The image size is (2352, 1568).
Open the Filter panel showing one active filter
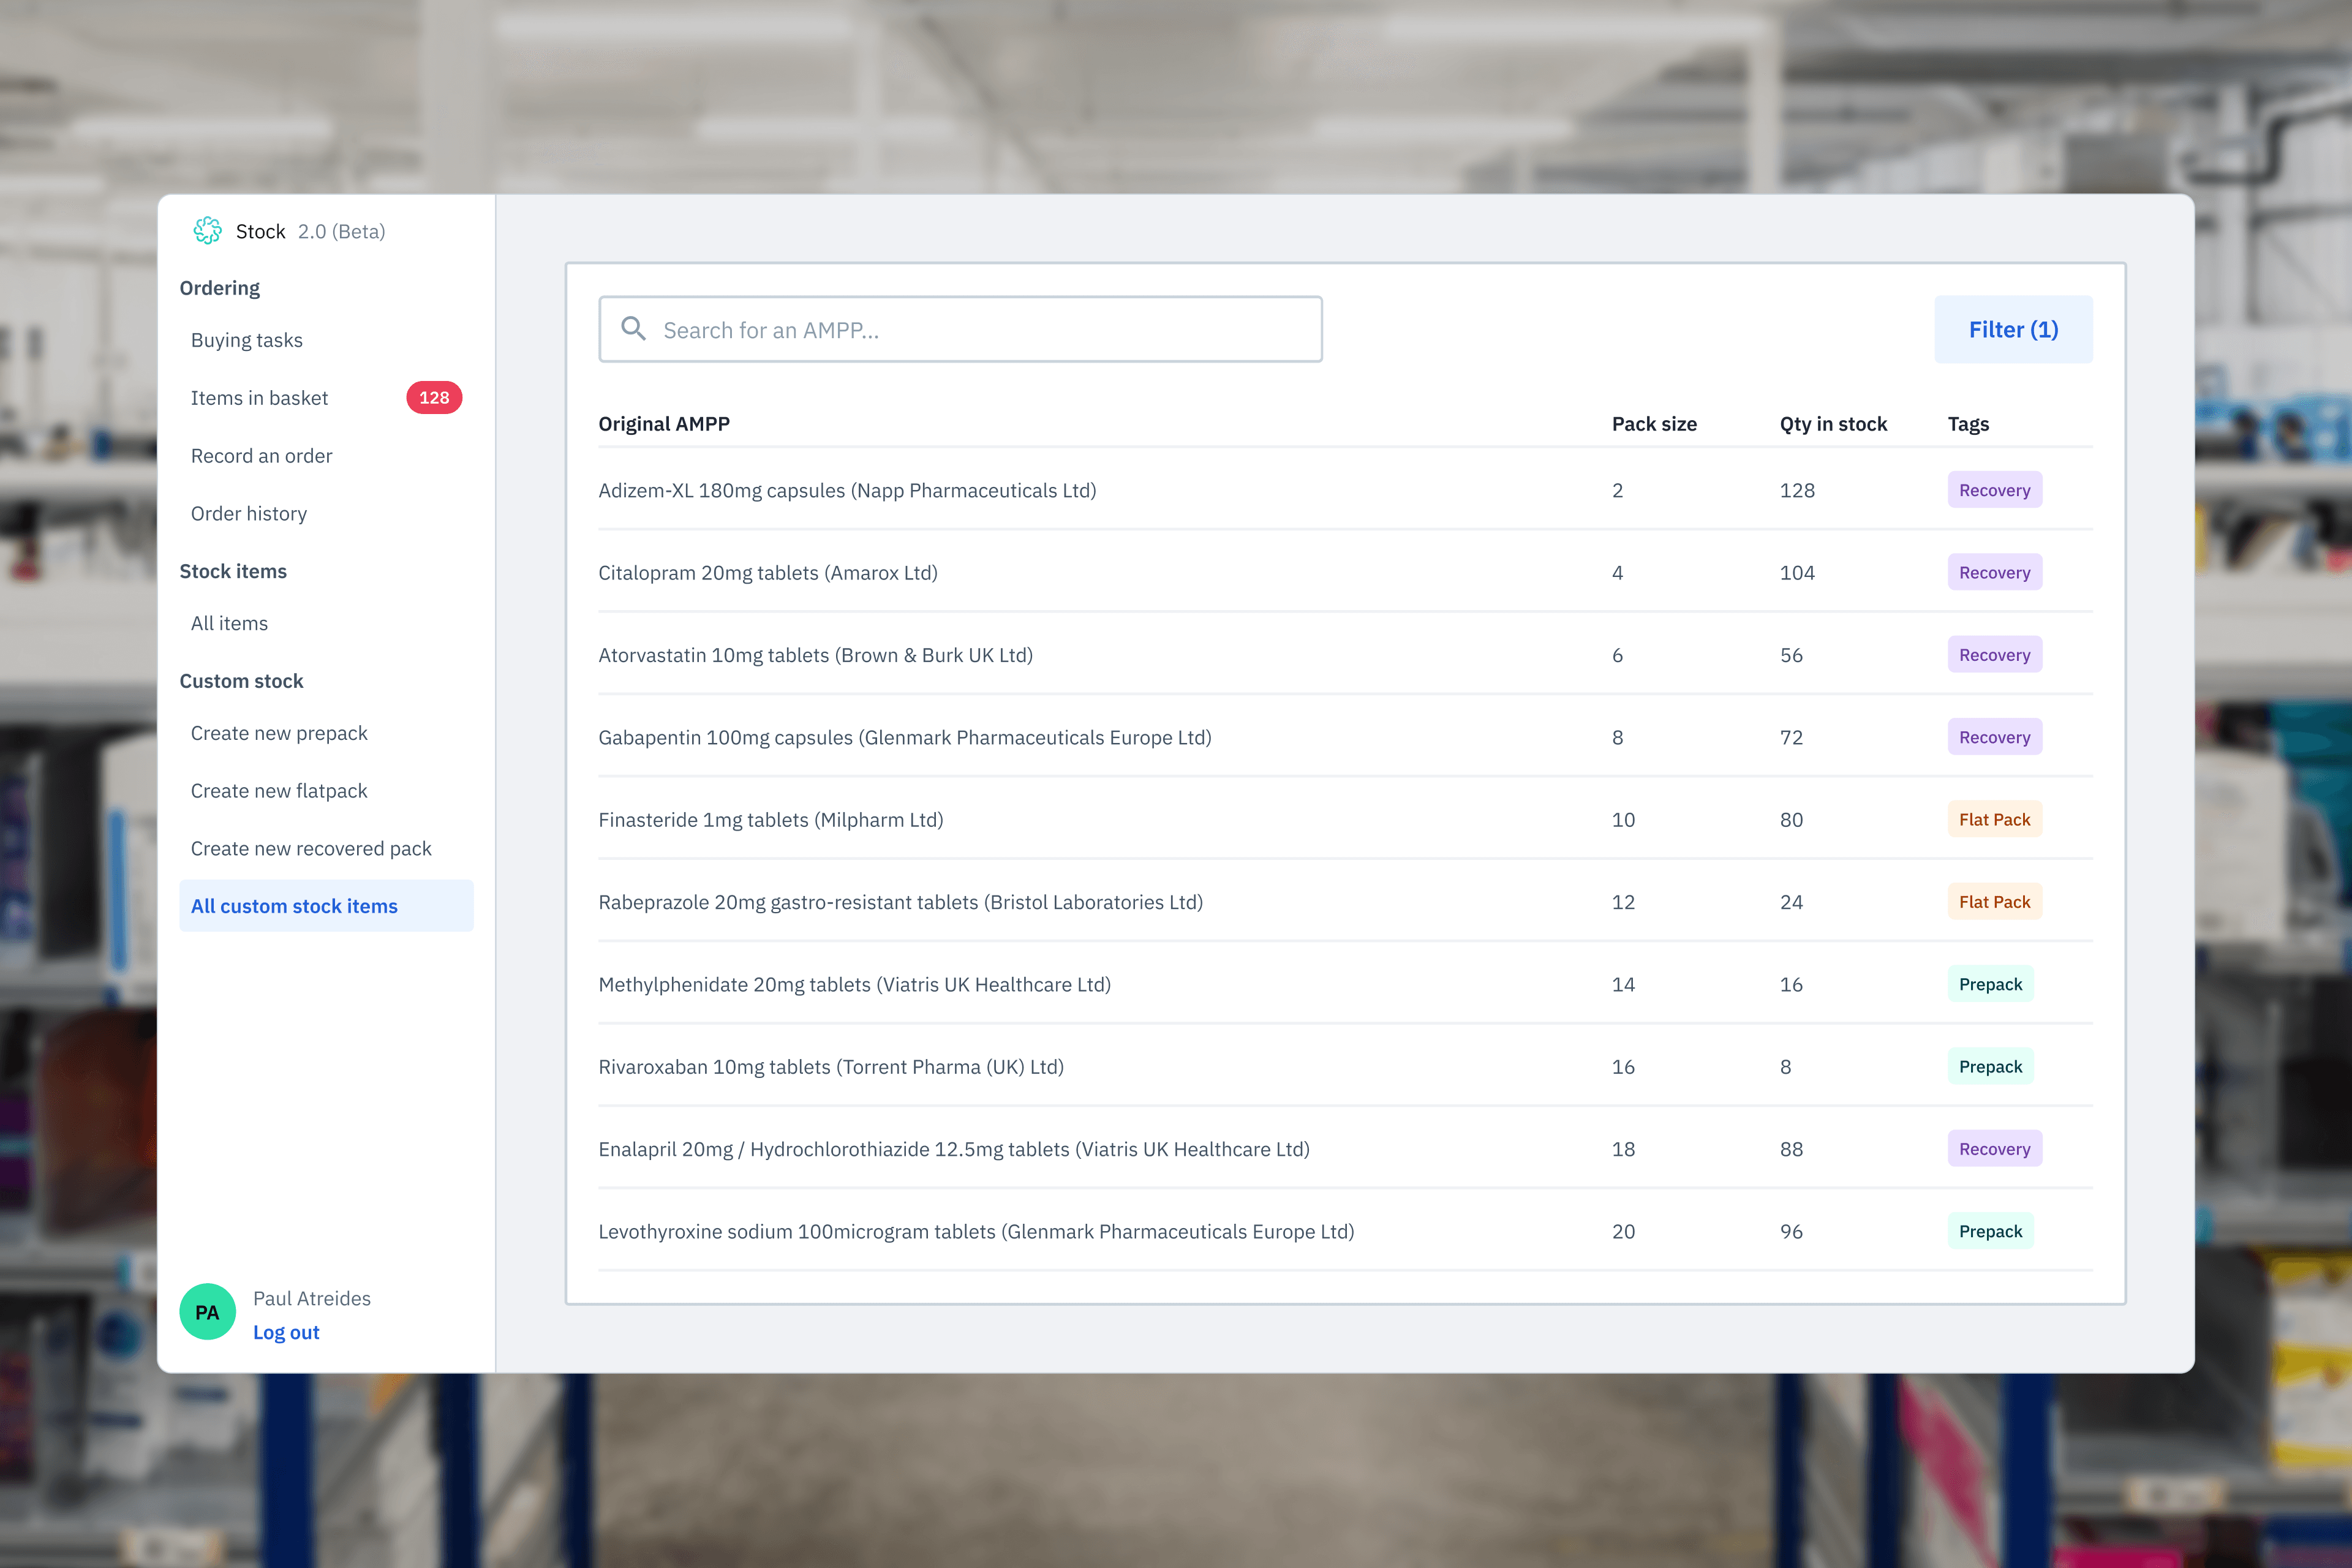coord(2013,329)
